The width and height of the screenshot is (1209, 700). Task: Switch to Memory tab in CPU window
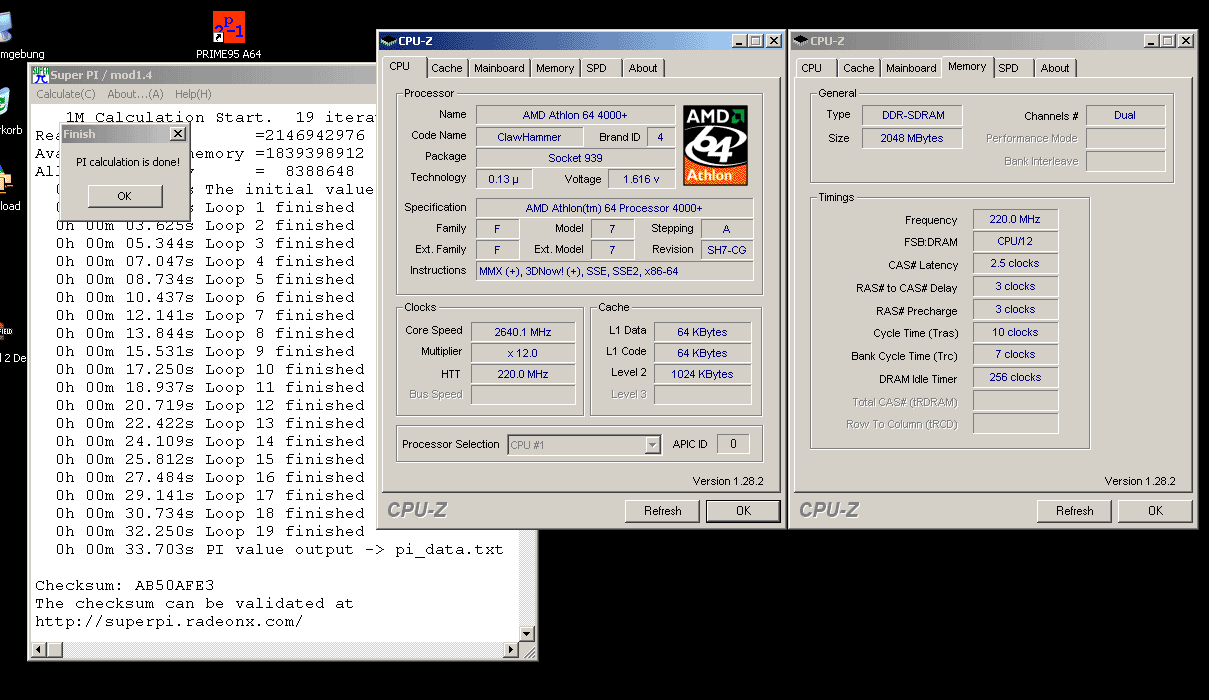pos(555,68)
